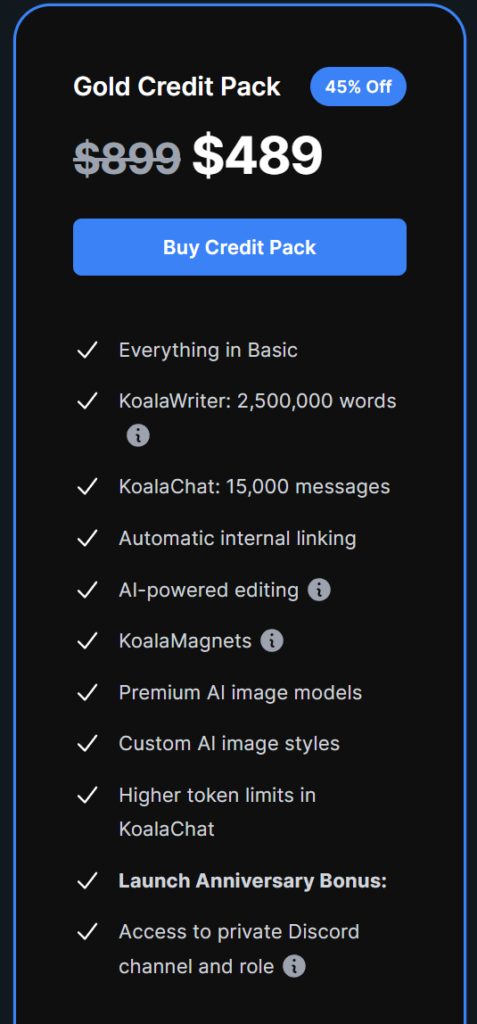
Task: Click the Buy Credit Pack button
Action: (x=240, y=247)
